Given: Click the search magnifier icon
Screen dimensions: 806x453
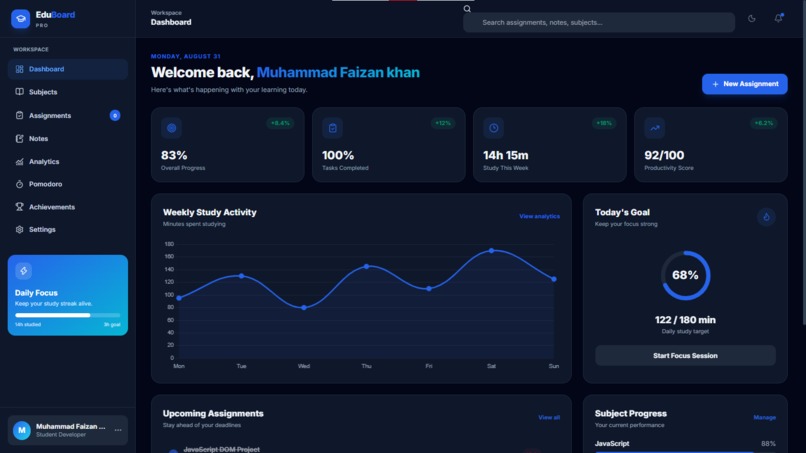Looking at the screenshot, I should click(467, 9).
